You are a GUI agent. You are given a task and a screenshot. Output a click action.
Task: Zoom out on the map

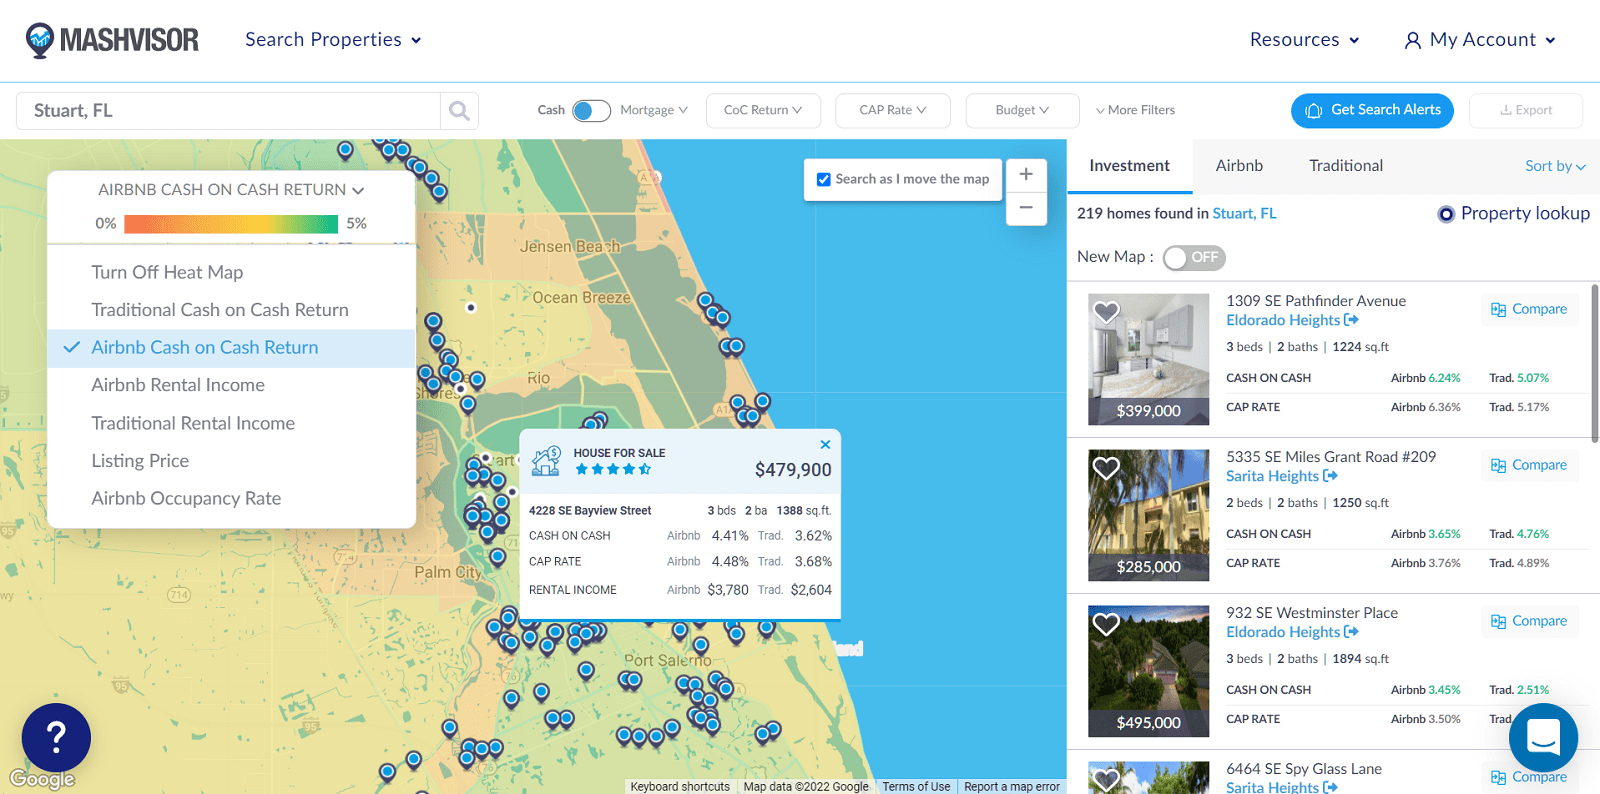(1026, 208)
